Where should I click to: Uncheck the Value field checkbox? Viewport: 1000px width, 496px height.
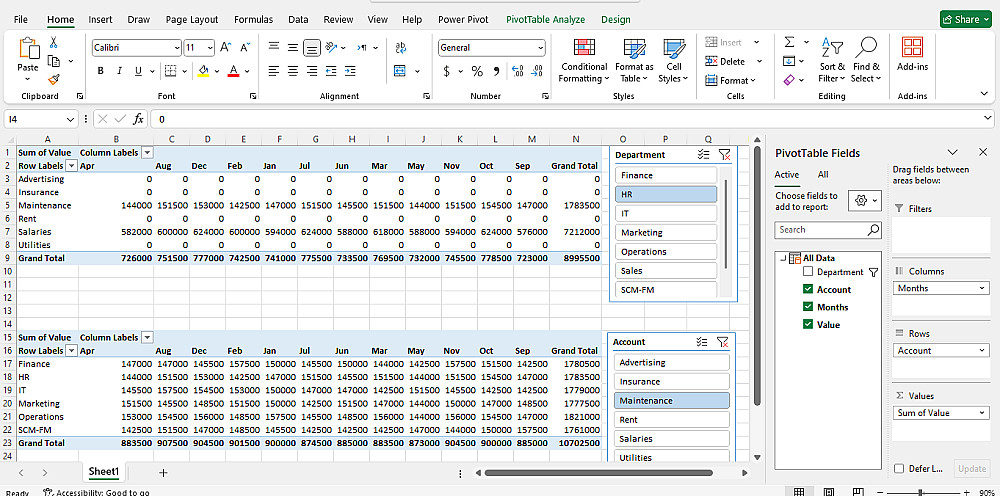(808, 325)
